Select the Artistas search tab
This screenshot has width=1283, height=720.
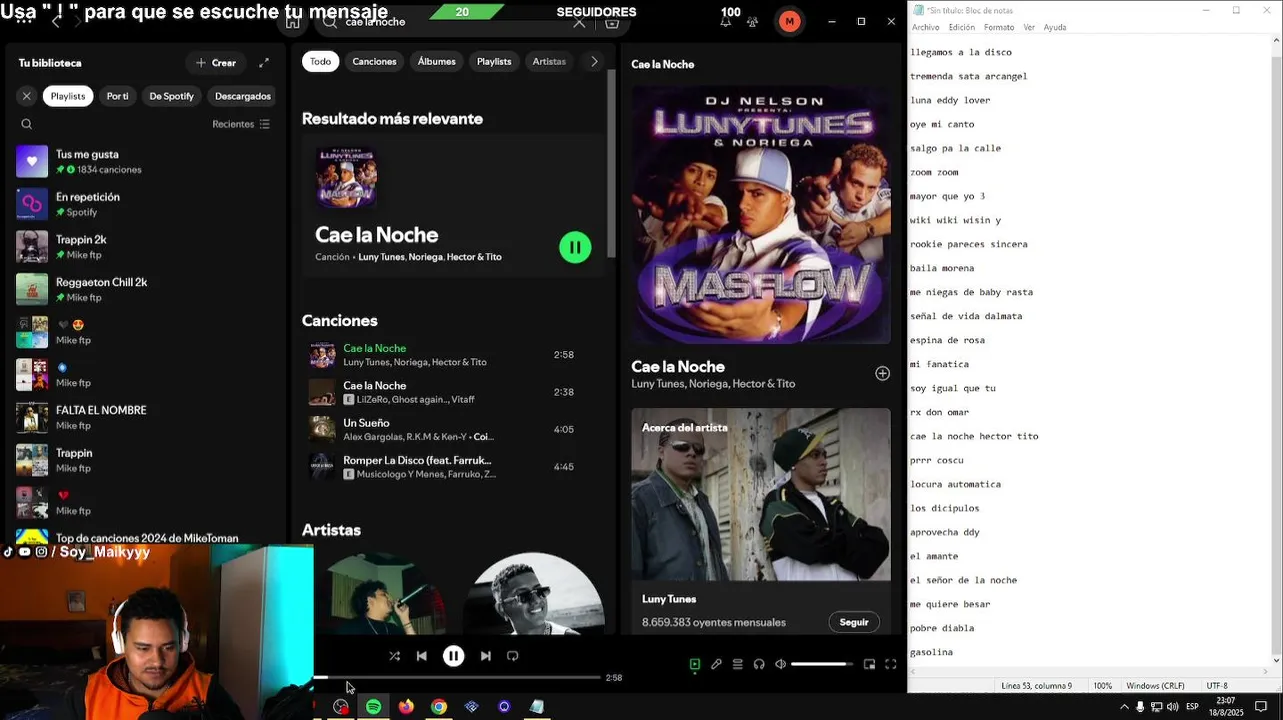549,61
